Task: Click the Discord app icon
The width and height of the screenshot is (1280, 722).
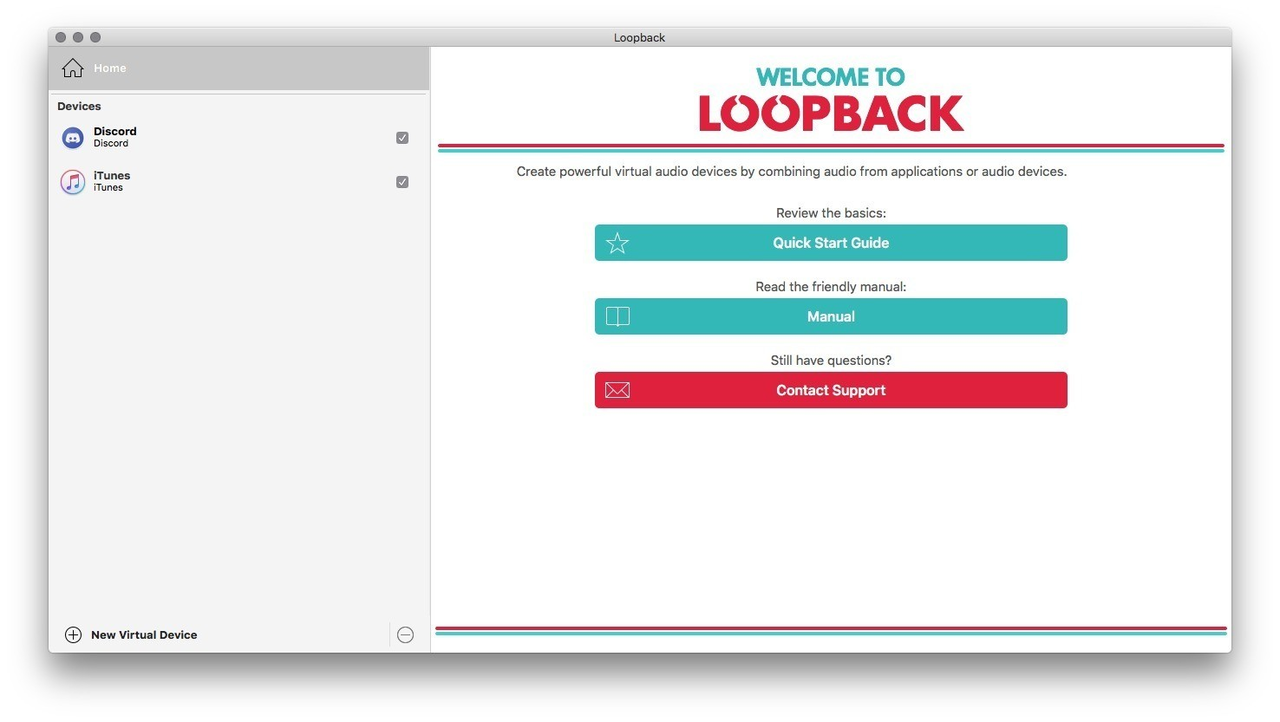Action: click(x=73, y=138)
